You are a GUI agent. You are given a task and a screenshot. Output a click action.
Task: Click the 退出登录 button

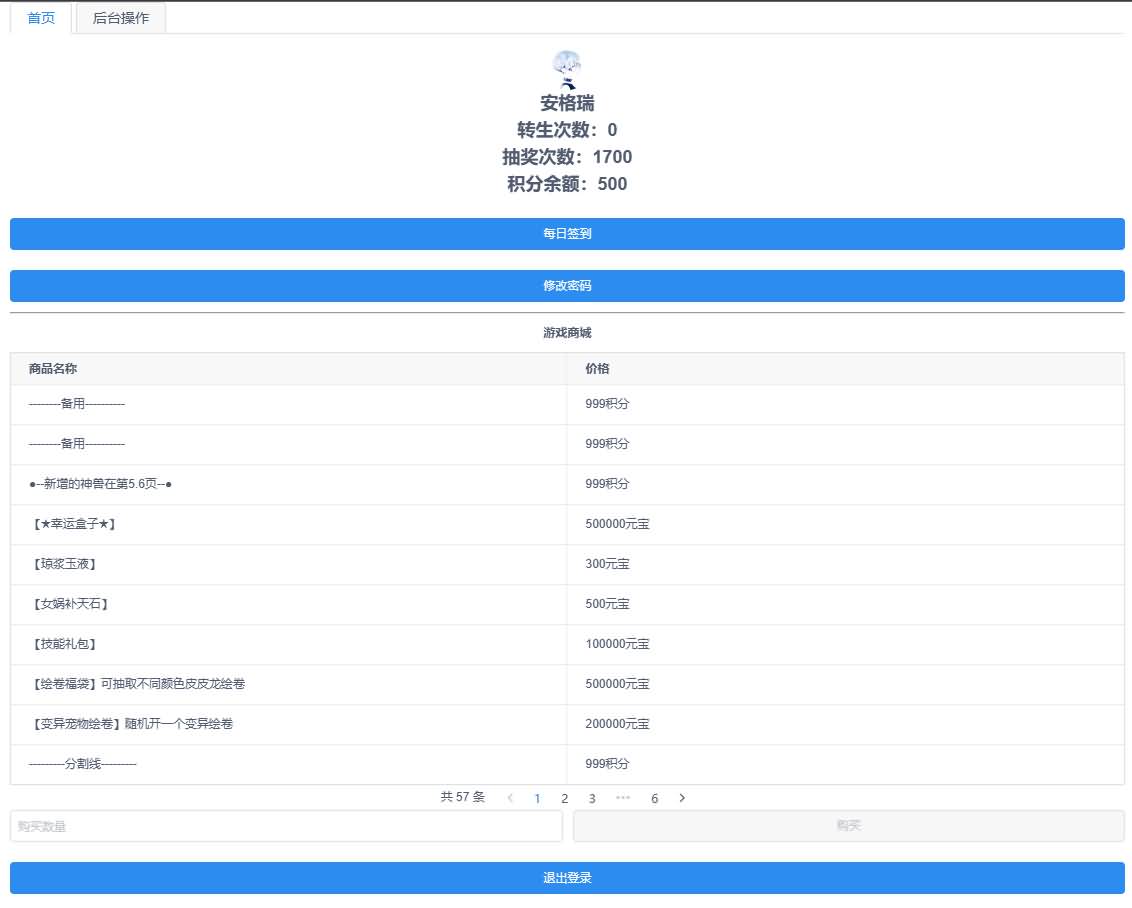[x=567, y=878]
